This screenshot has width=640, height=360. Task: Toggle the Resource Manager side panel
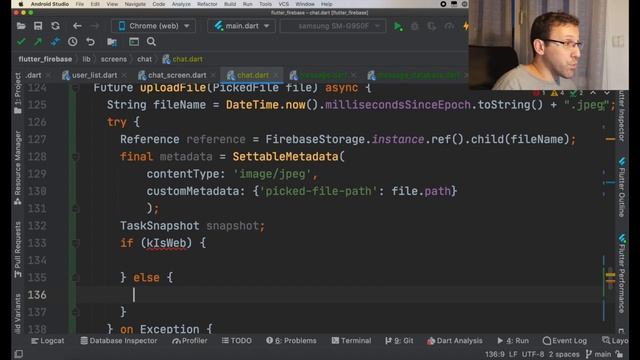coord(18,167)
